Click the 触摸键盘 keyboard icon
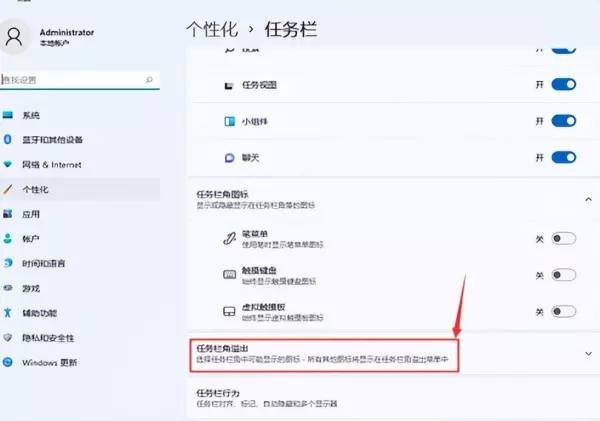Image resolution: width=600 pixels, height=421 pixels. coord(229,275)
